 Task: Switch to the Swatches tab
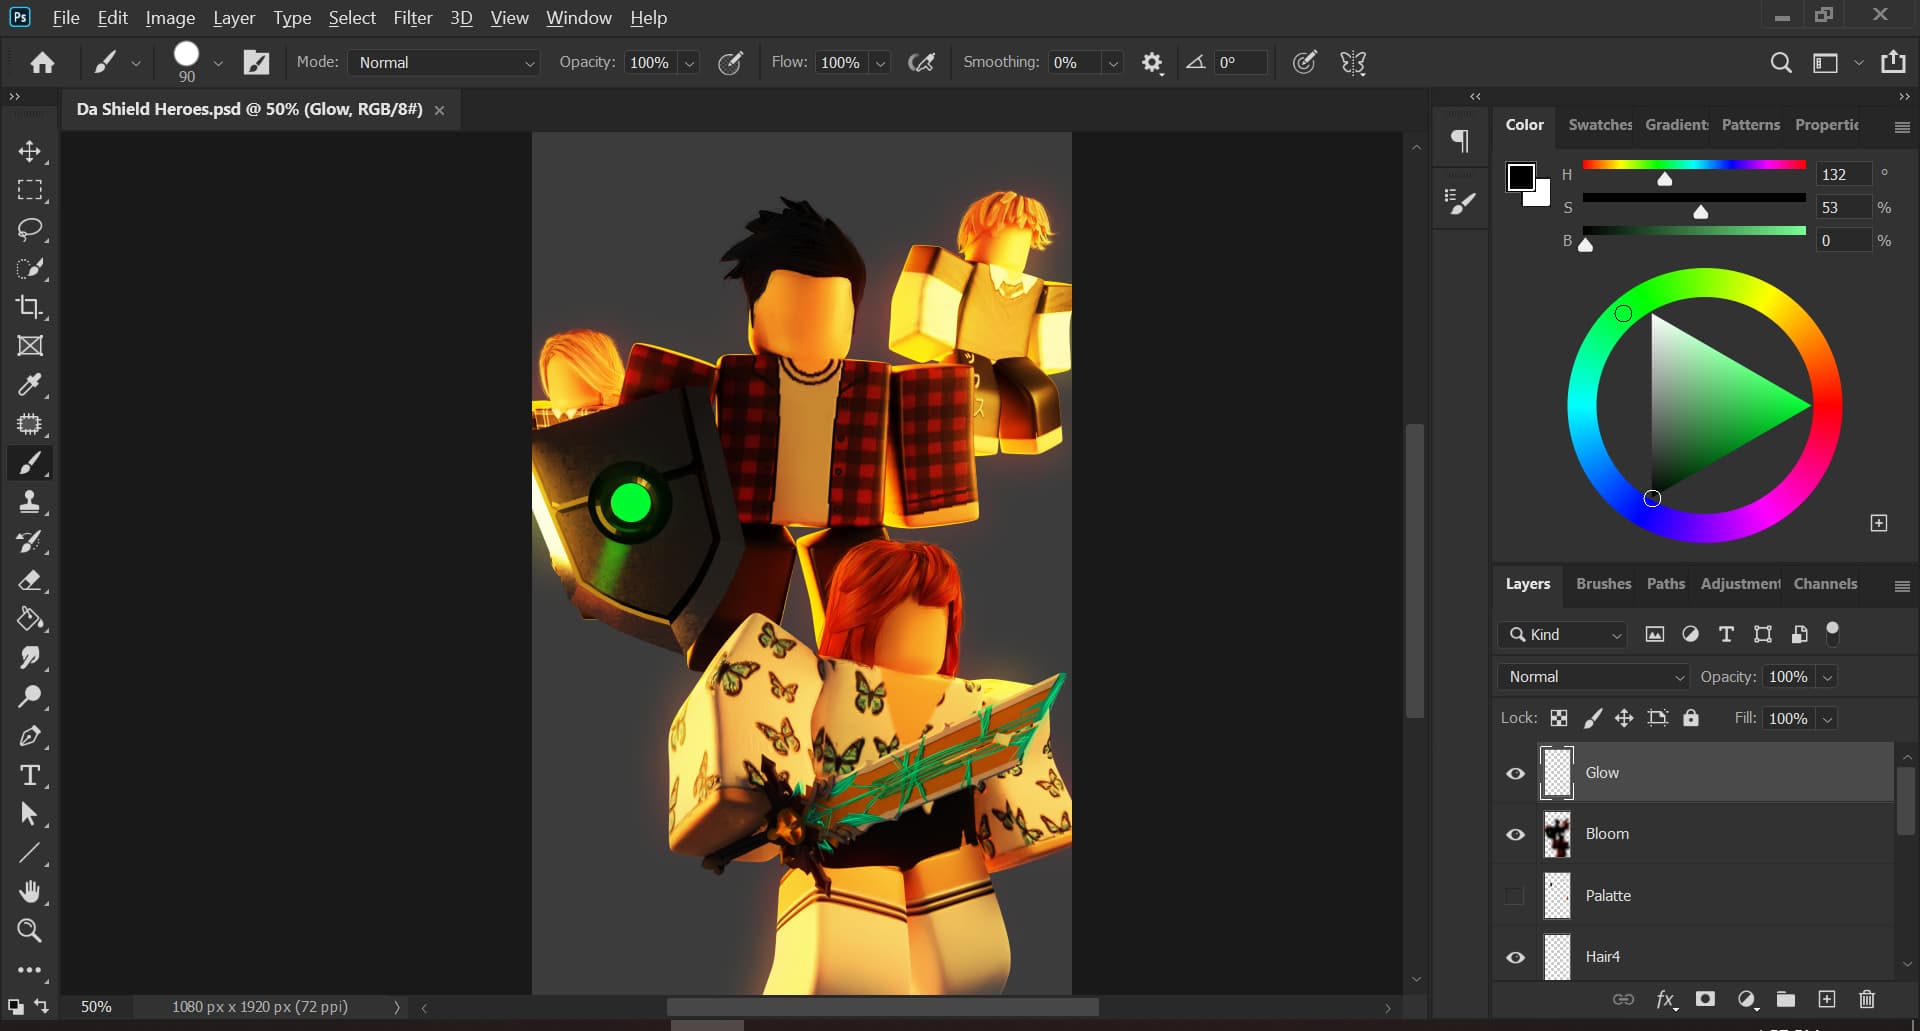pos(1599,125)
